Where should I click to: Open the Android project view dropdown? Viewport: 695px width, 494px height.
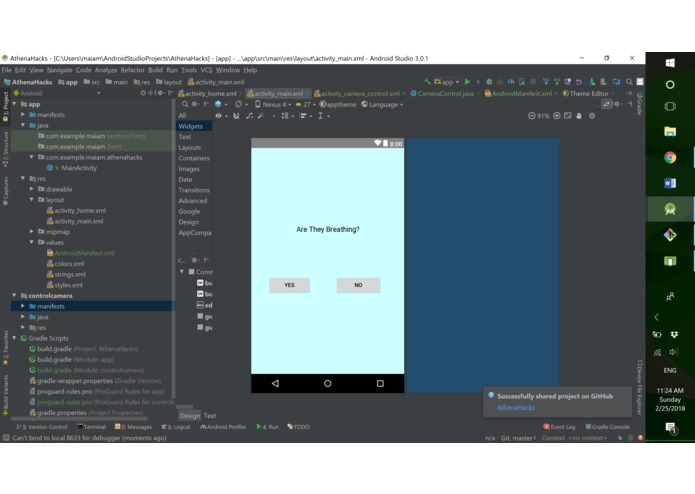pyautogui.click(x=57, y=93)
